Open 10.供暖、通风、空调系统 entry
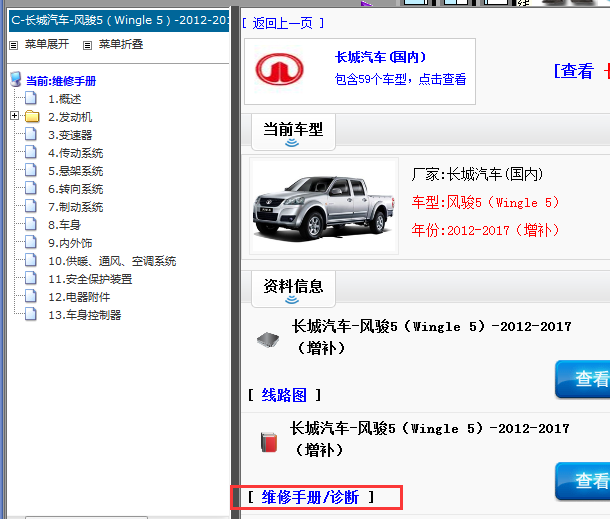The width and height of the screenshot is (610, 519). (112, 261)
